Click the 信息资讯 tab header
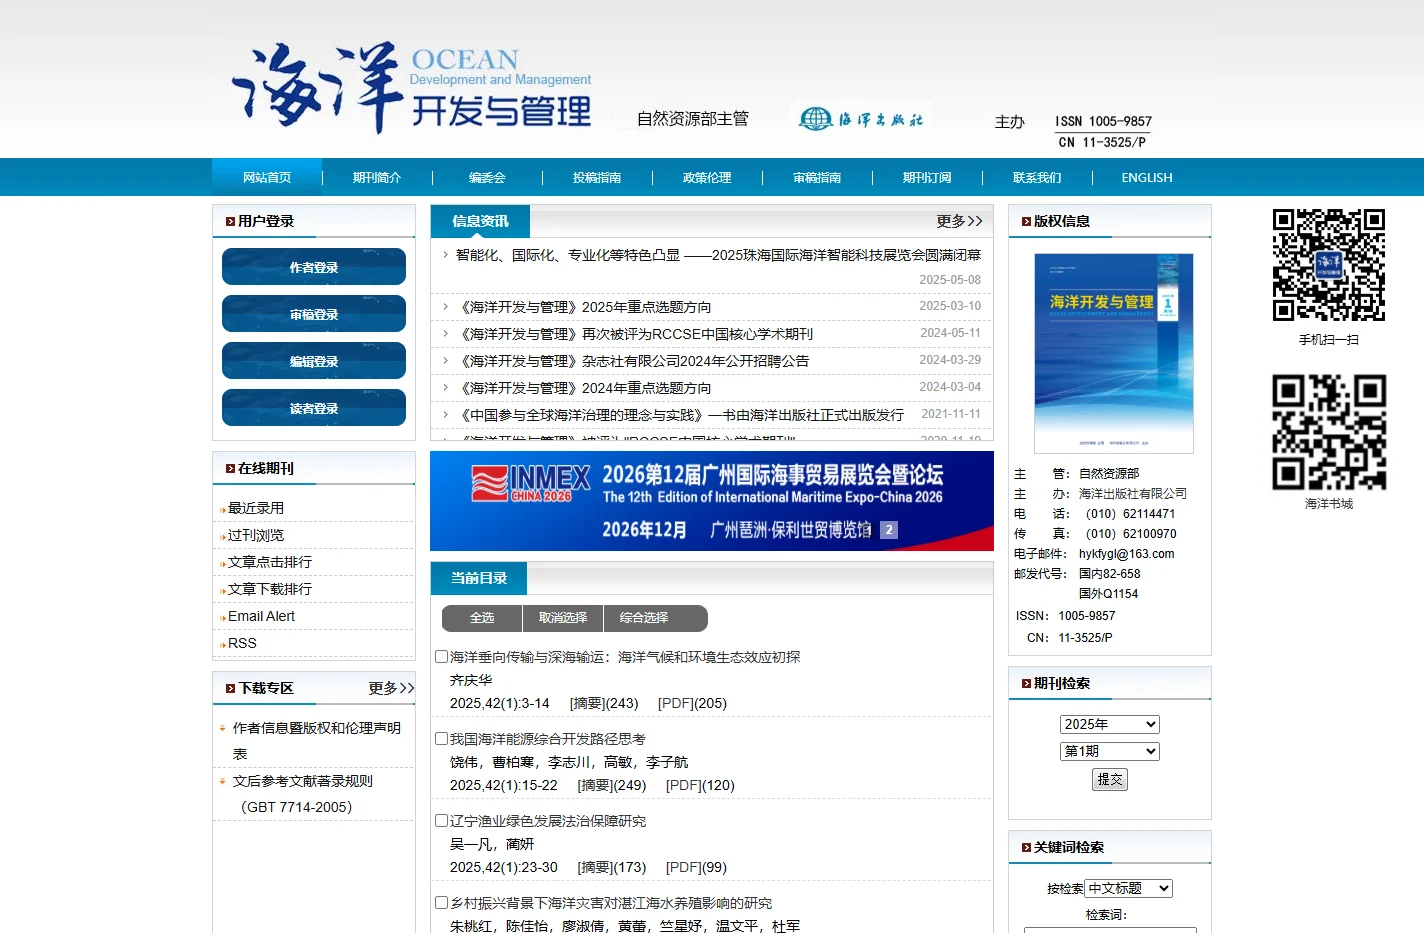Viewport: 1424px width, 933px height. pos(480,221)
